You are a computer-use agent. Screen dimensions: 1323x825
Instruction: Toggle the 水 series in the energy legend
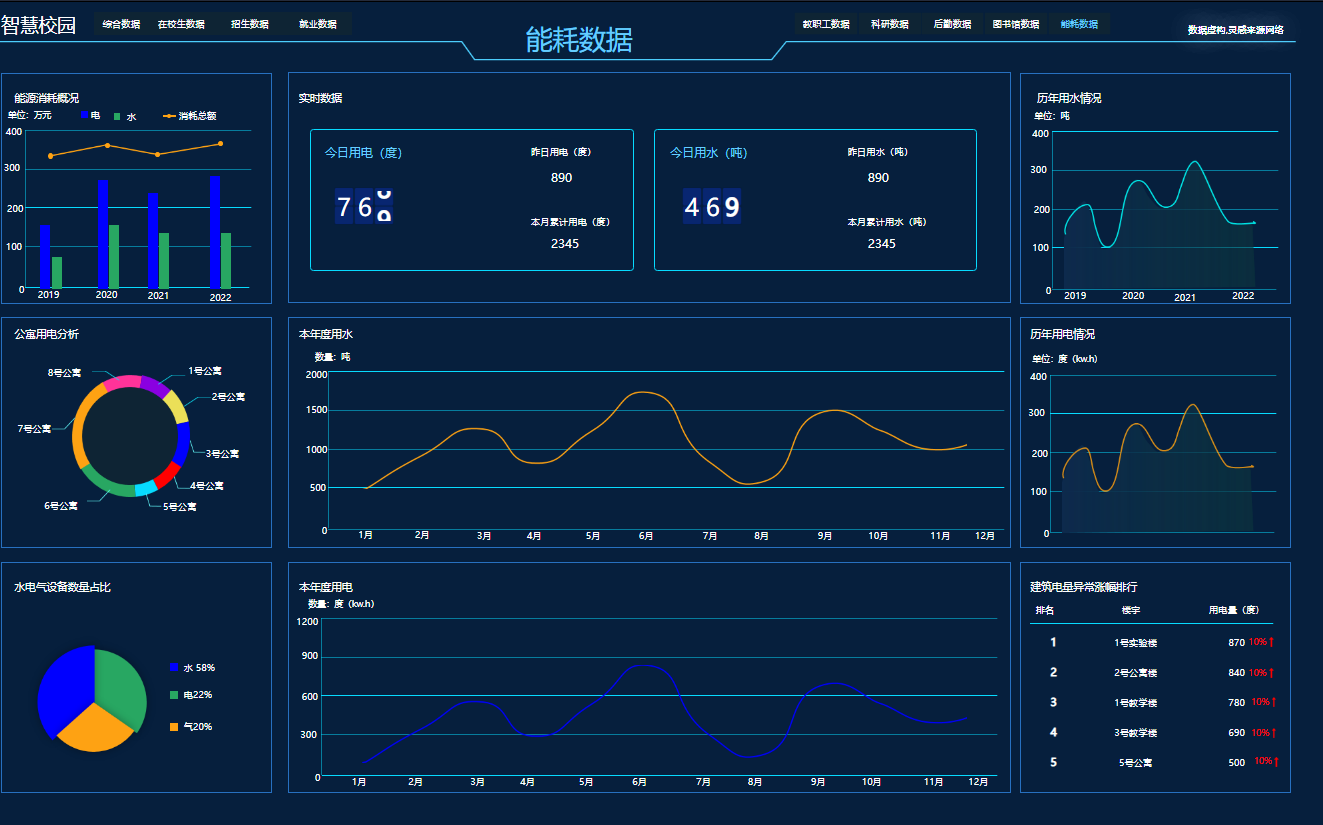(x=125, y=117)
